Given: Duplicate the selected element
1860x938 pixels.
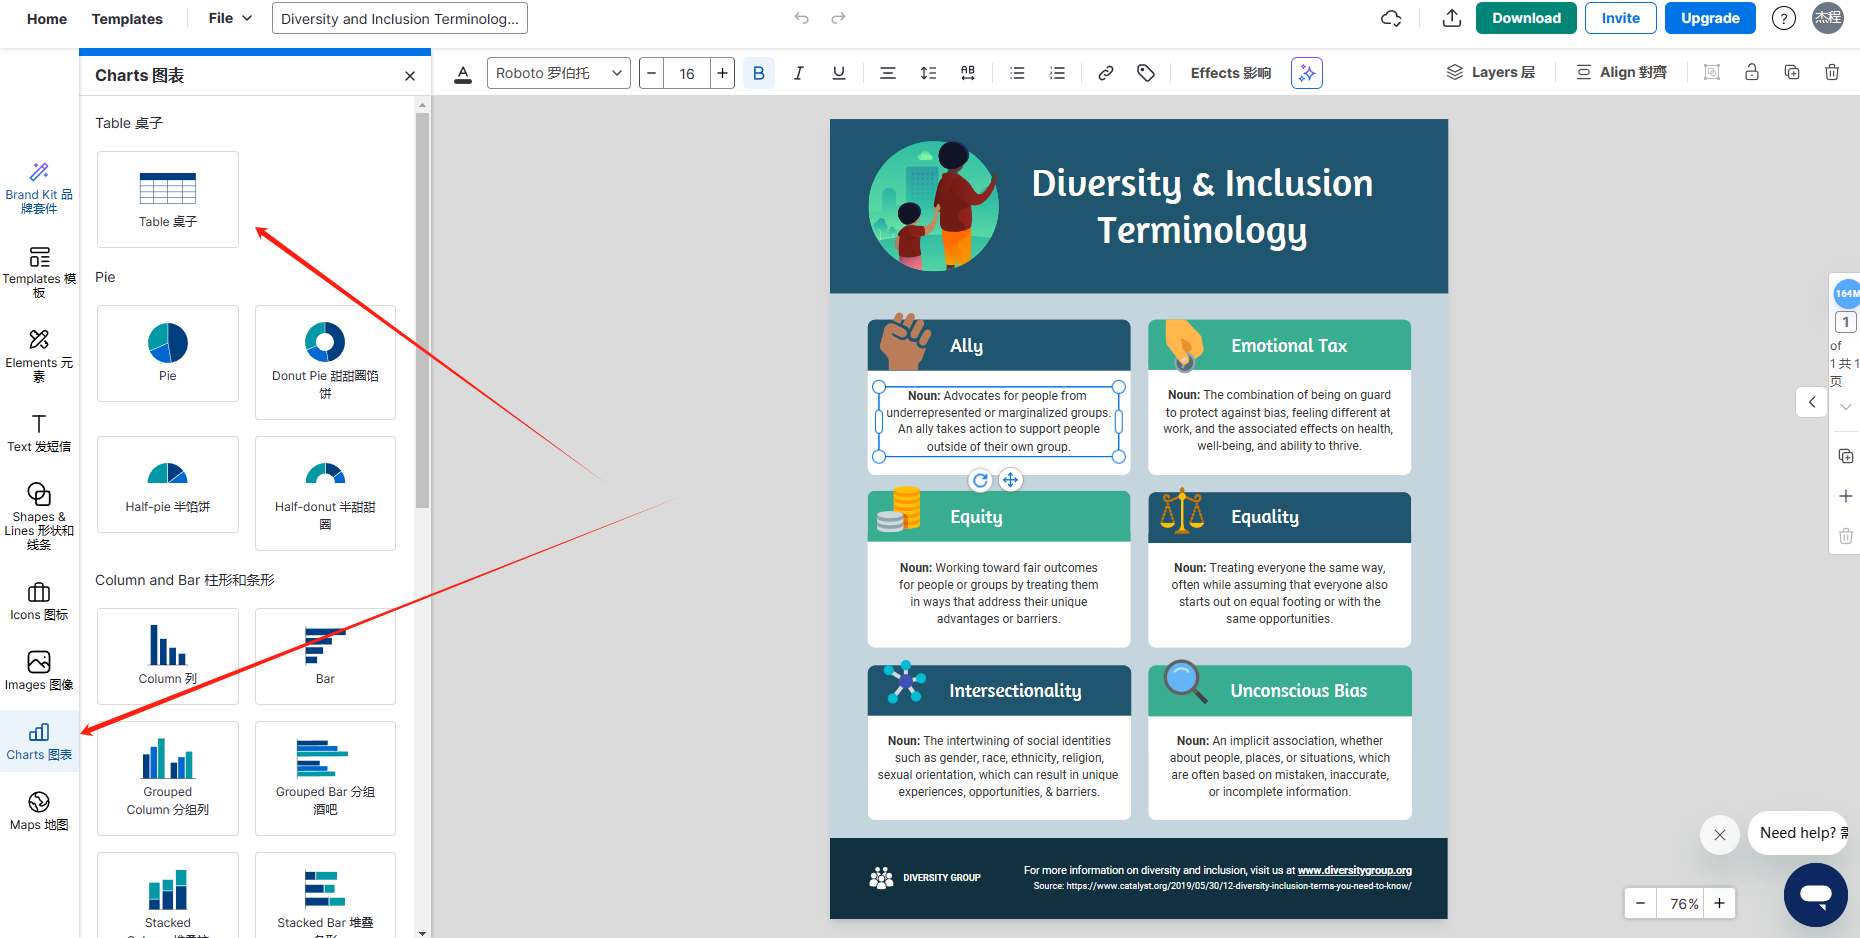Looking at the screenshot, I should (x=1792, y=72).
